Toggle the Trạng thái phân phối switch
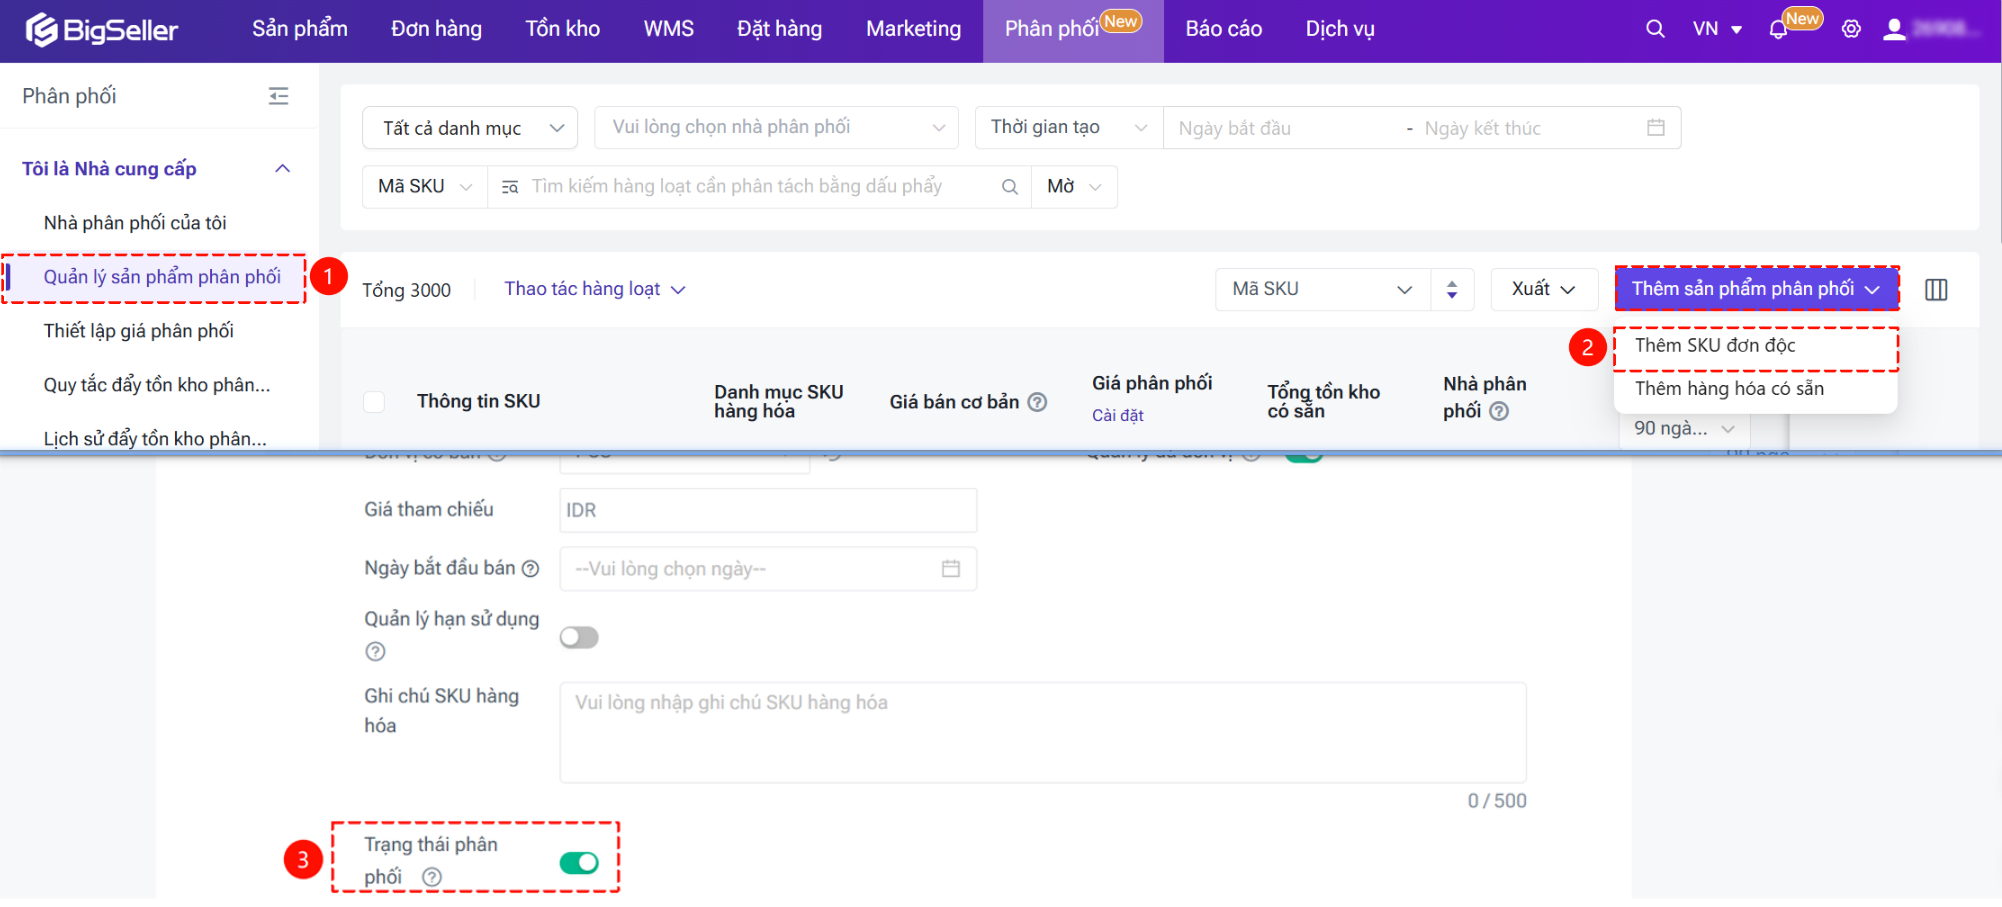 click(579, 863)
